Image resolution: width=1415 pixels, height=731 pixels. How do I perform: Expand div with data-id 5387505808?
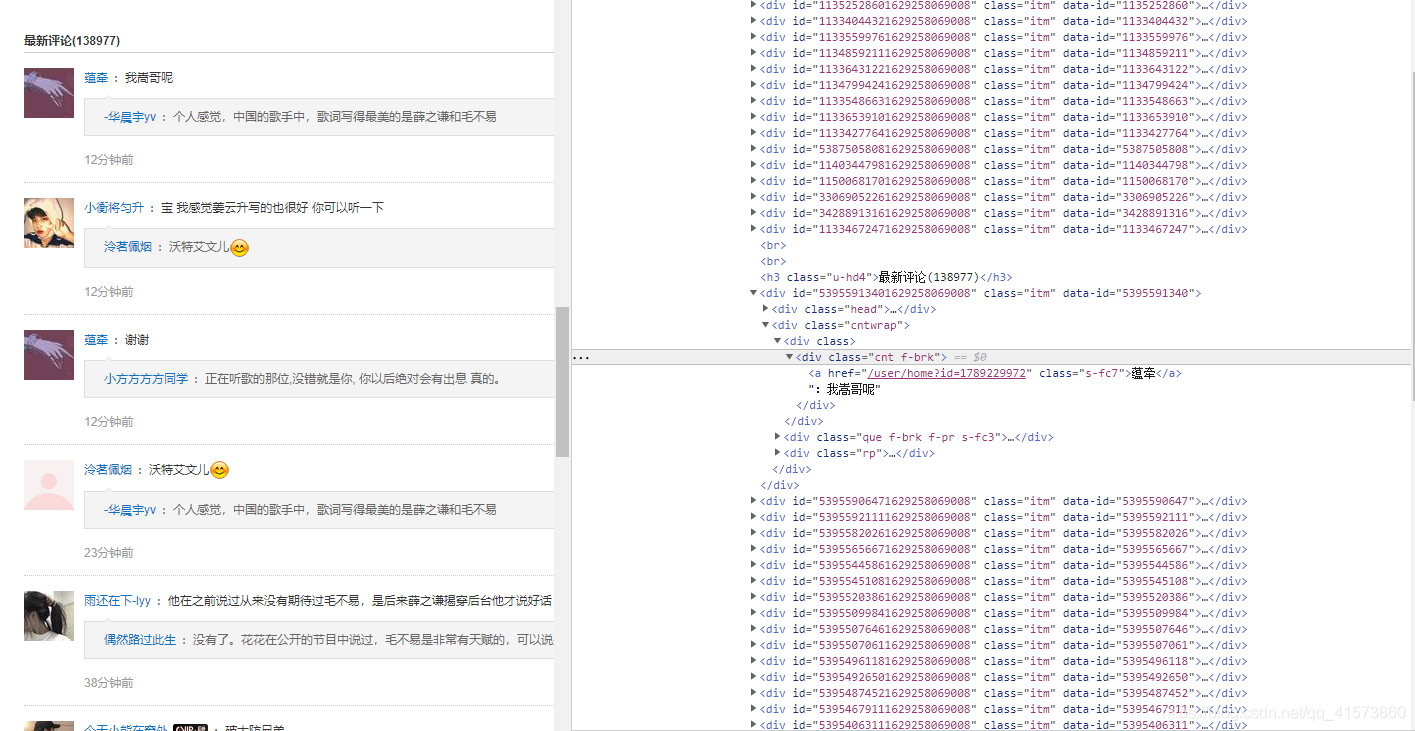click(x=754, y=149)
